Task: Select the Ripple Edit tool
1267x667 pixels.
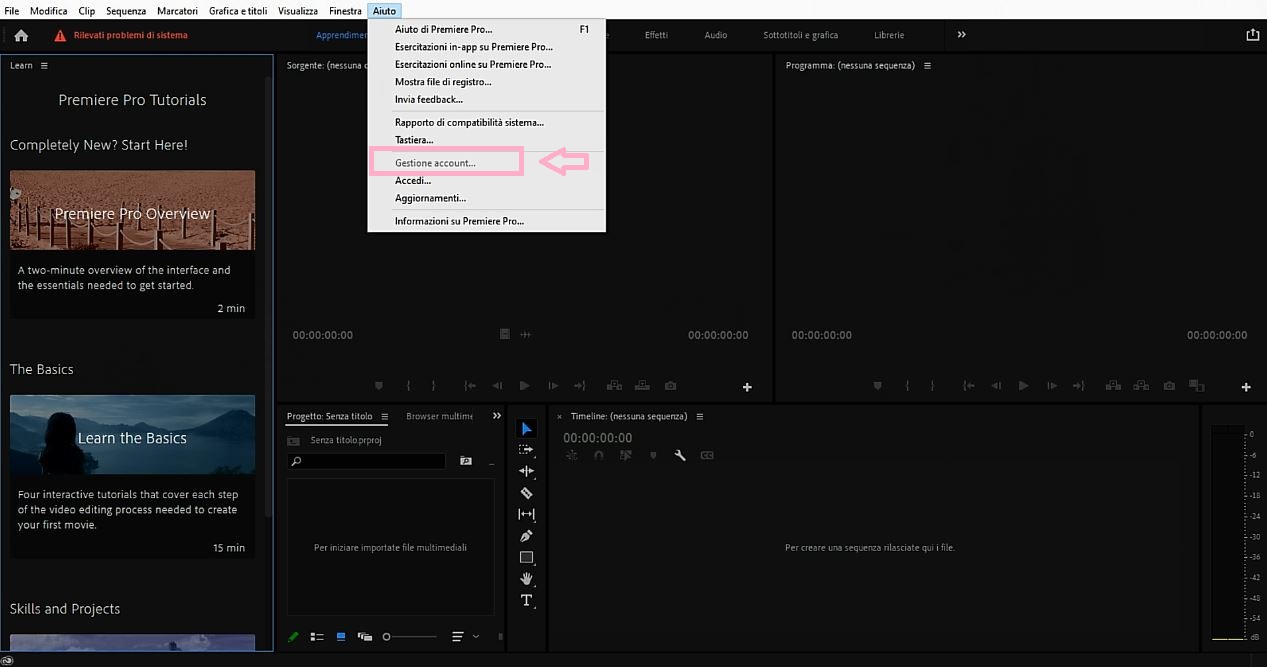Action: pos(527,471)
